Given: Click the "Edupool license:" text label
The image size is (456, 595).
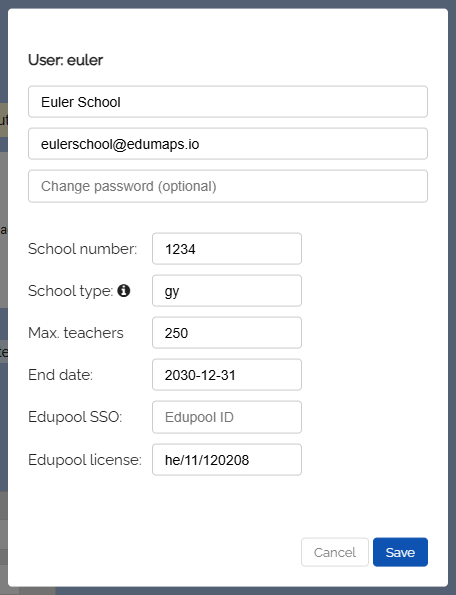Looking at the screenshot, I should pos(85,460).
